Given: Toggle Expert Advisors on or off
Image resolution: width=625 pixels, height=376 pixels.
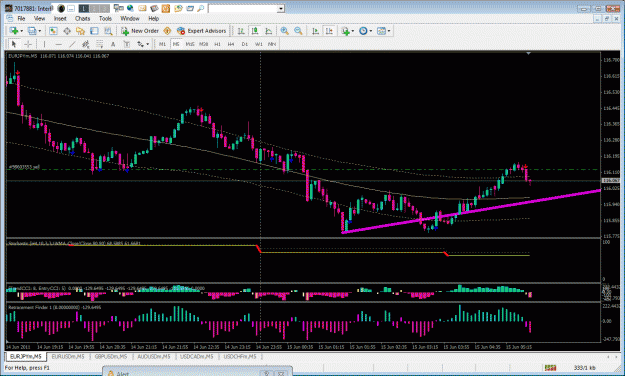Looking at the screenshot, I should tap(201, 31).
